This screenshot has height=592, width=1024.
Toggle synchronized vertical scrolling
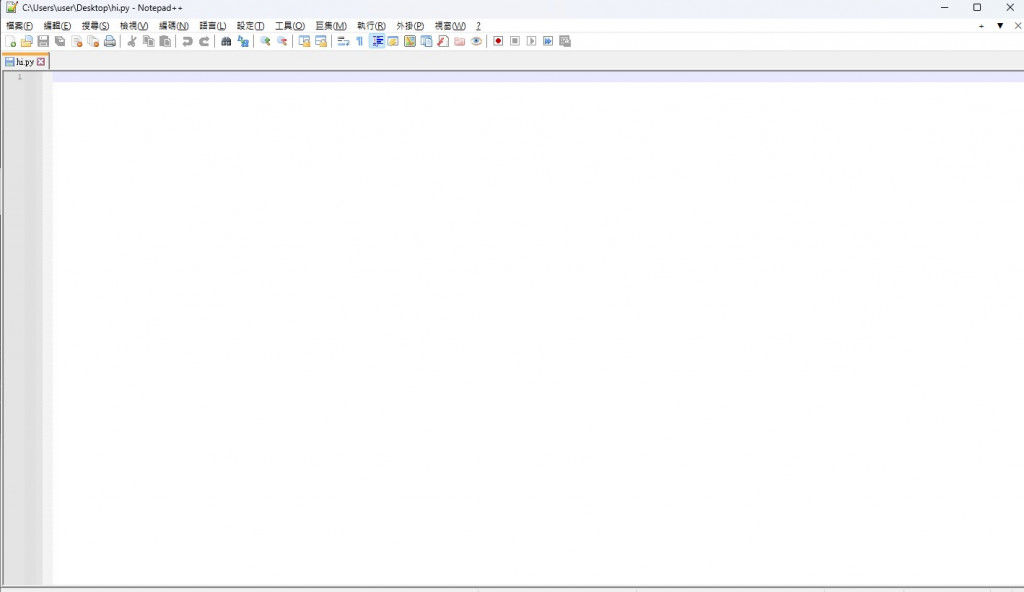304,41
